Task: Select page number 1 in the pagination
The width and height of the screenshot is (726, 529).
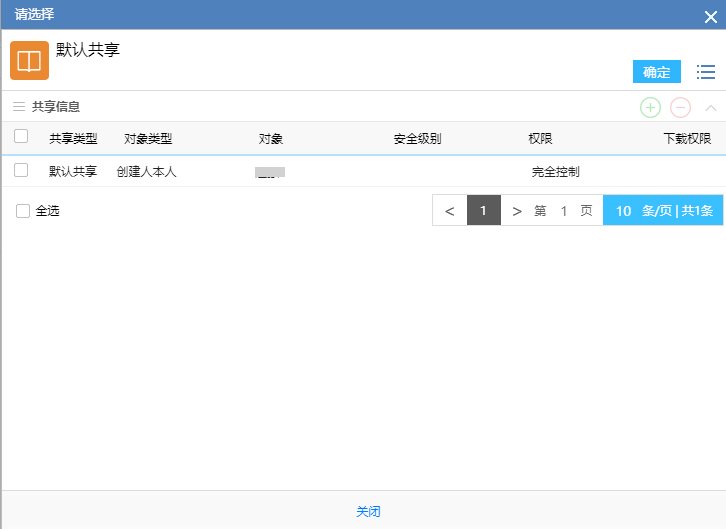Action: (x=484, y=211)
